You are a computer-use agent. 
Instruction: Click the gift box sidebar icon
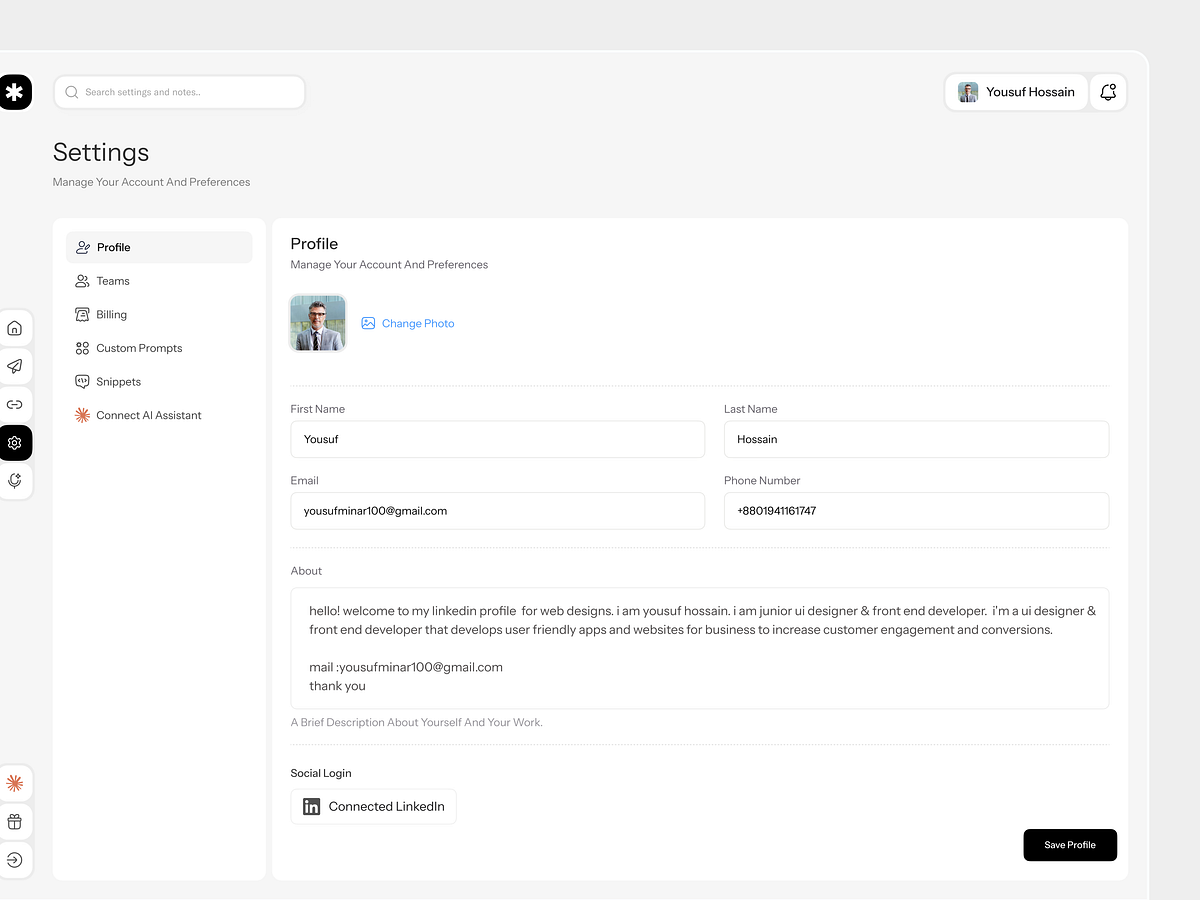point(15,822)
